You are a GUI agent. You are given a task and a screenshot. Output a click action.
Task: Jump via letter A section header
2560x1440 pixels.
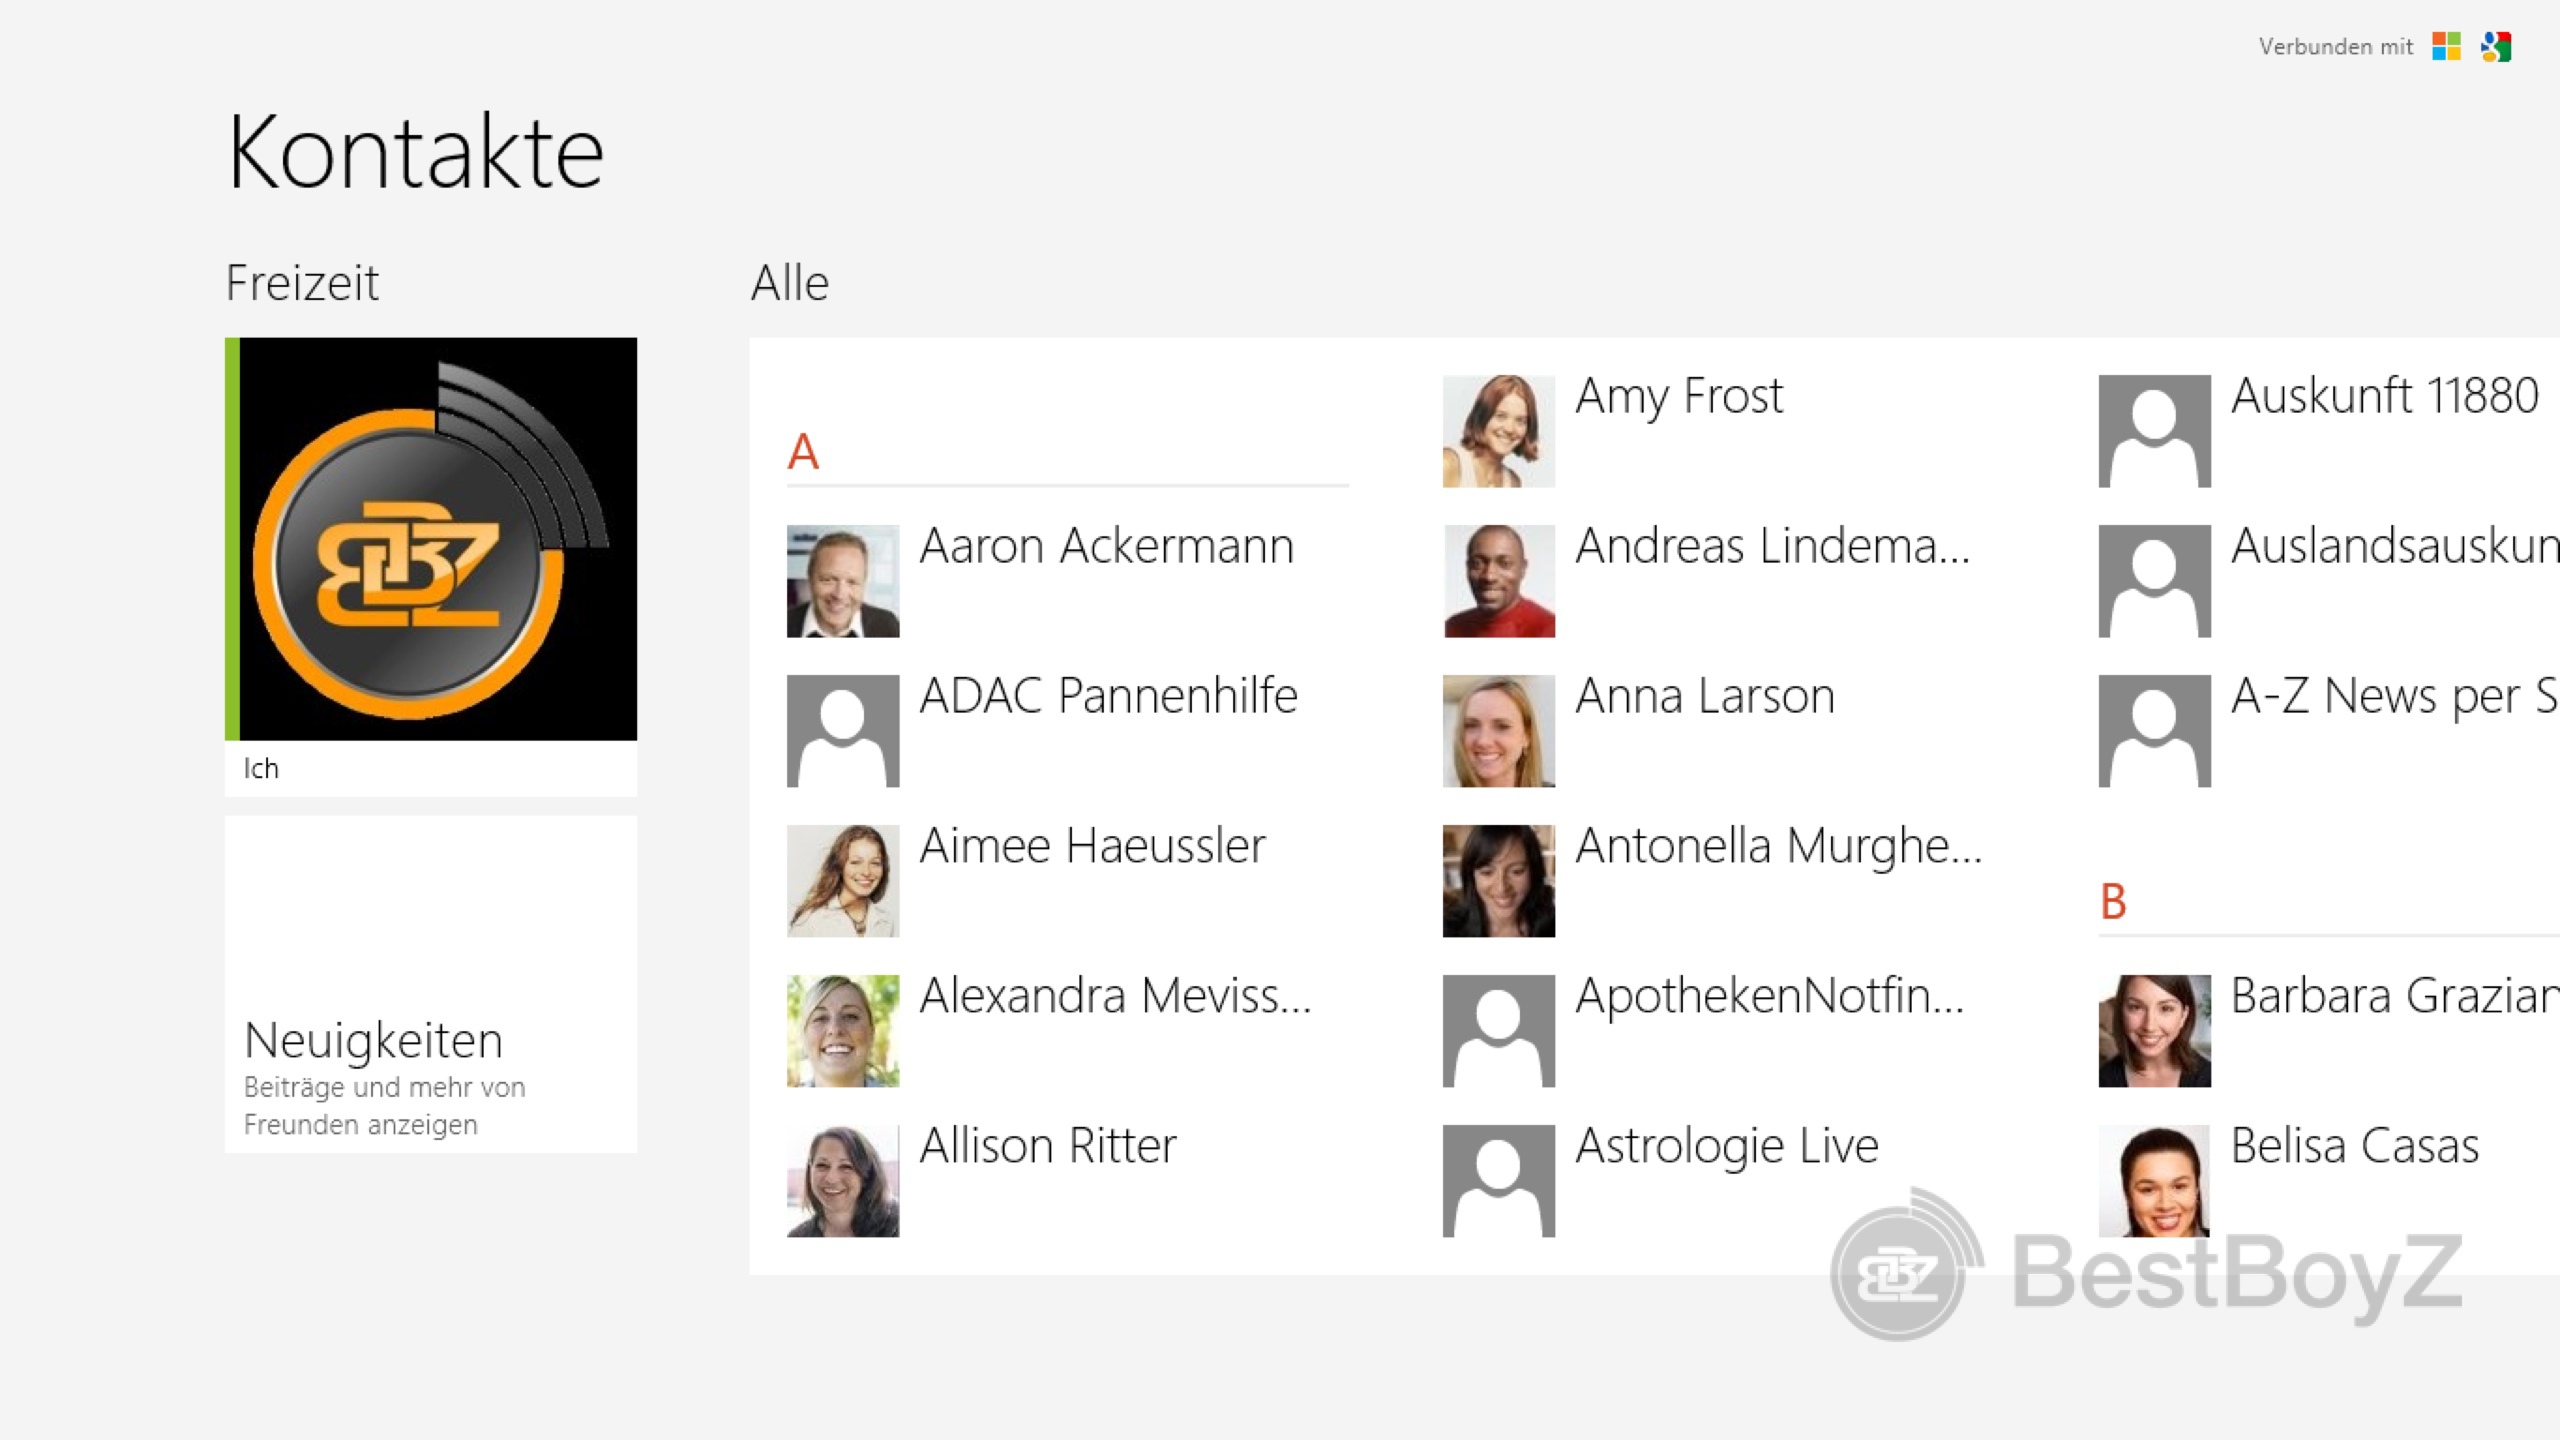click(x=803, y=452)
